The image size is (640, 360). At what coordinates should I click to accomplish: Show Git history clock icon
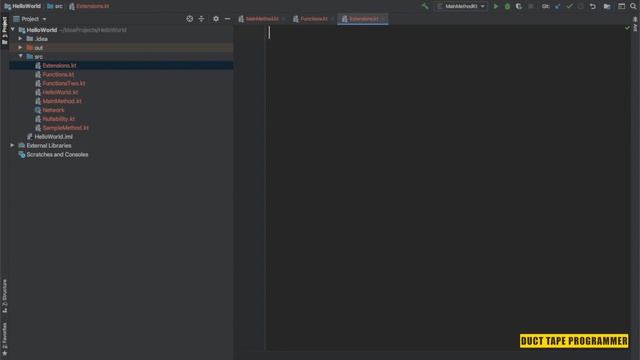(580, 6)
